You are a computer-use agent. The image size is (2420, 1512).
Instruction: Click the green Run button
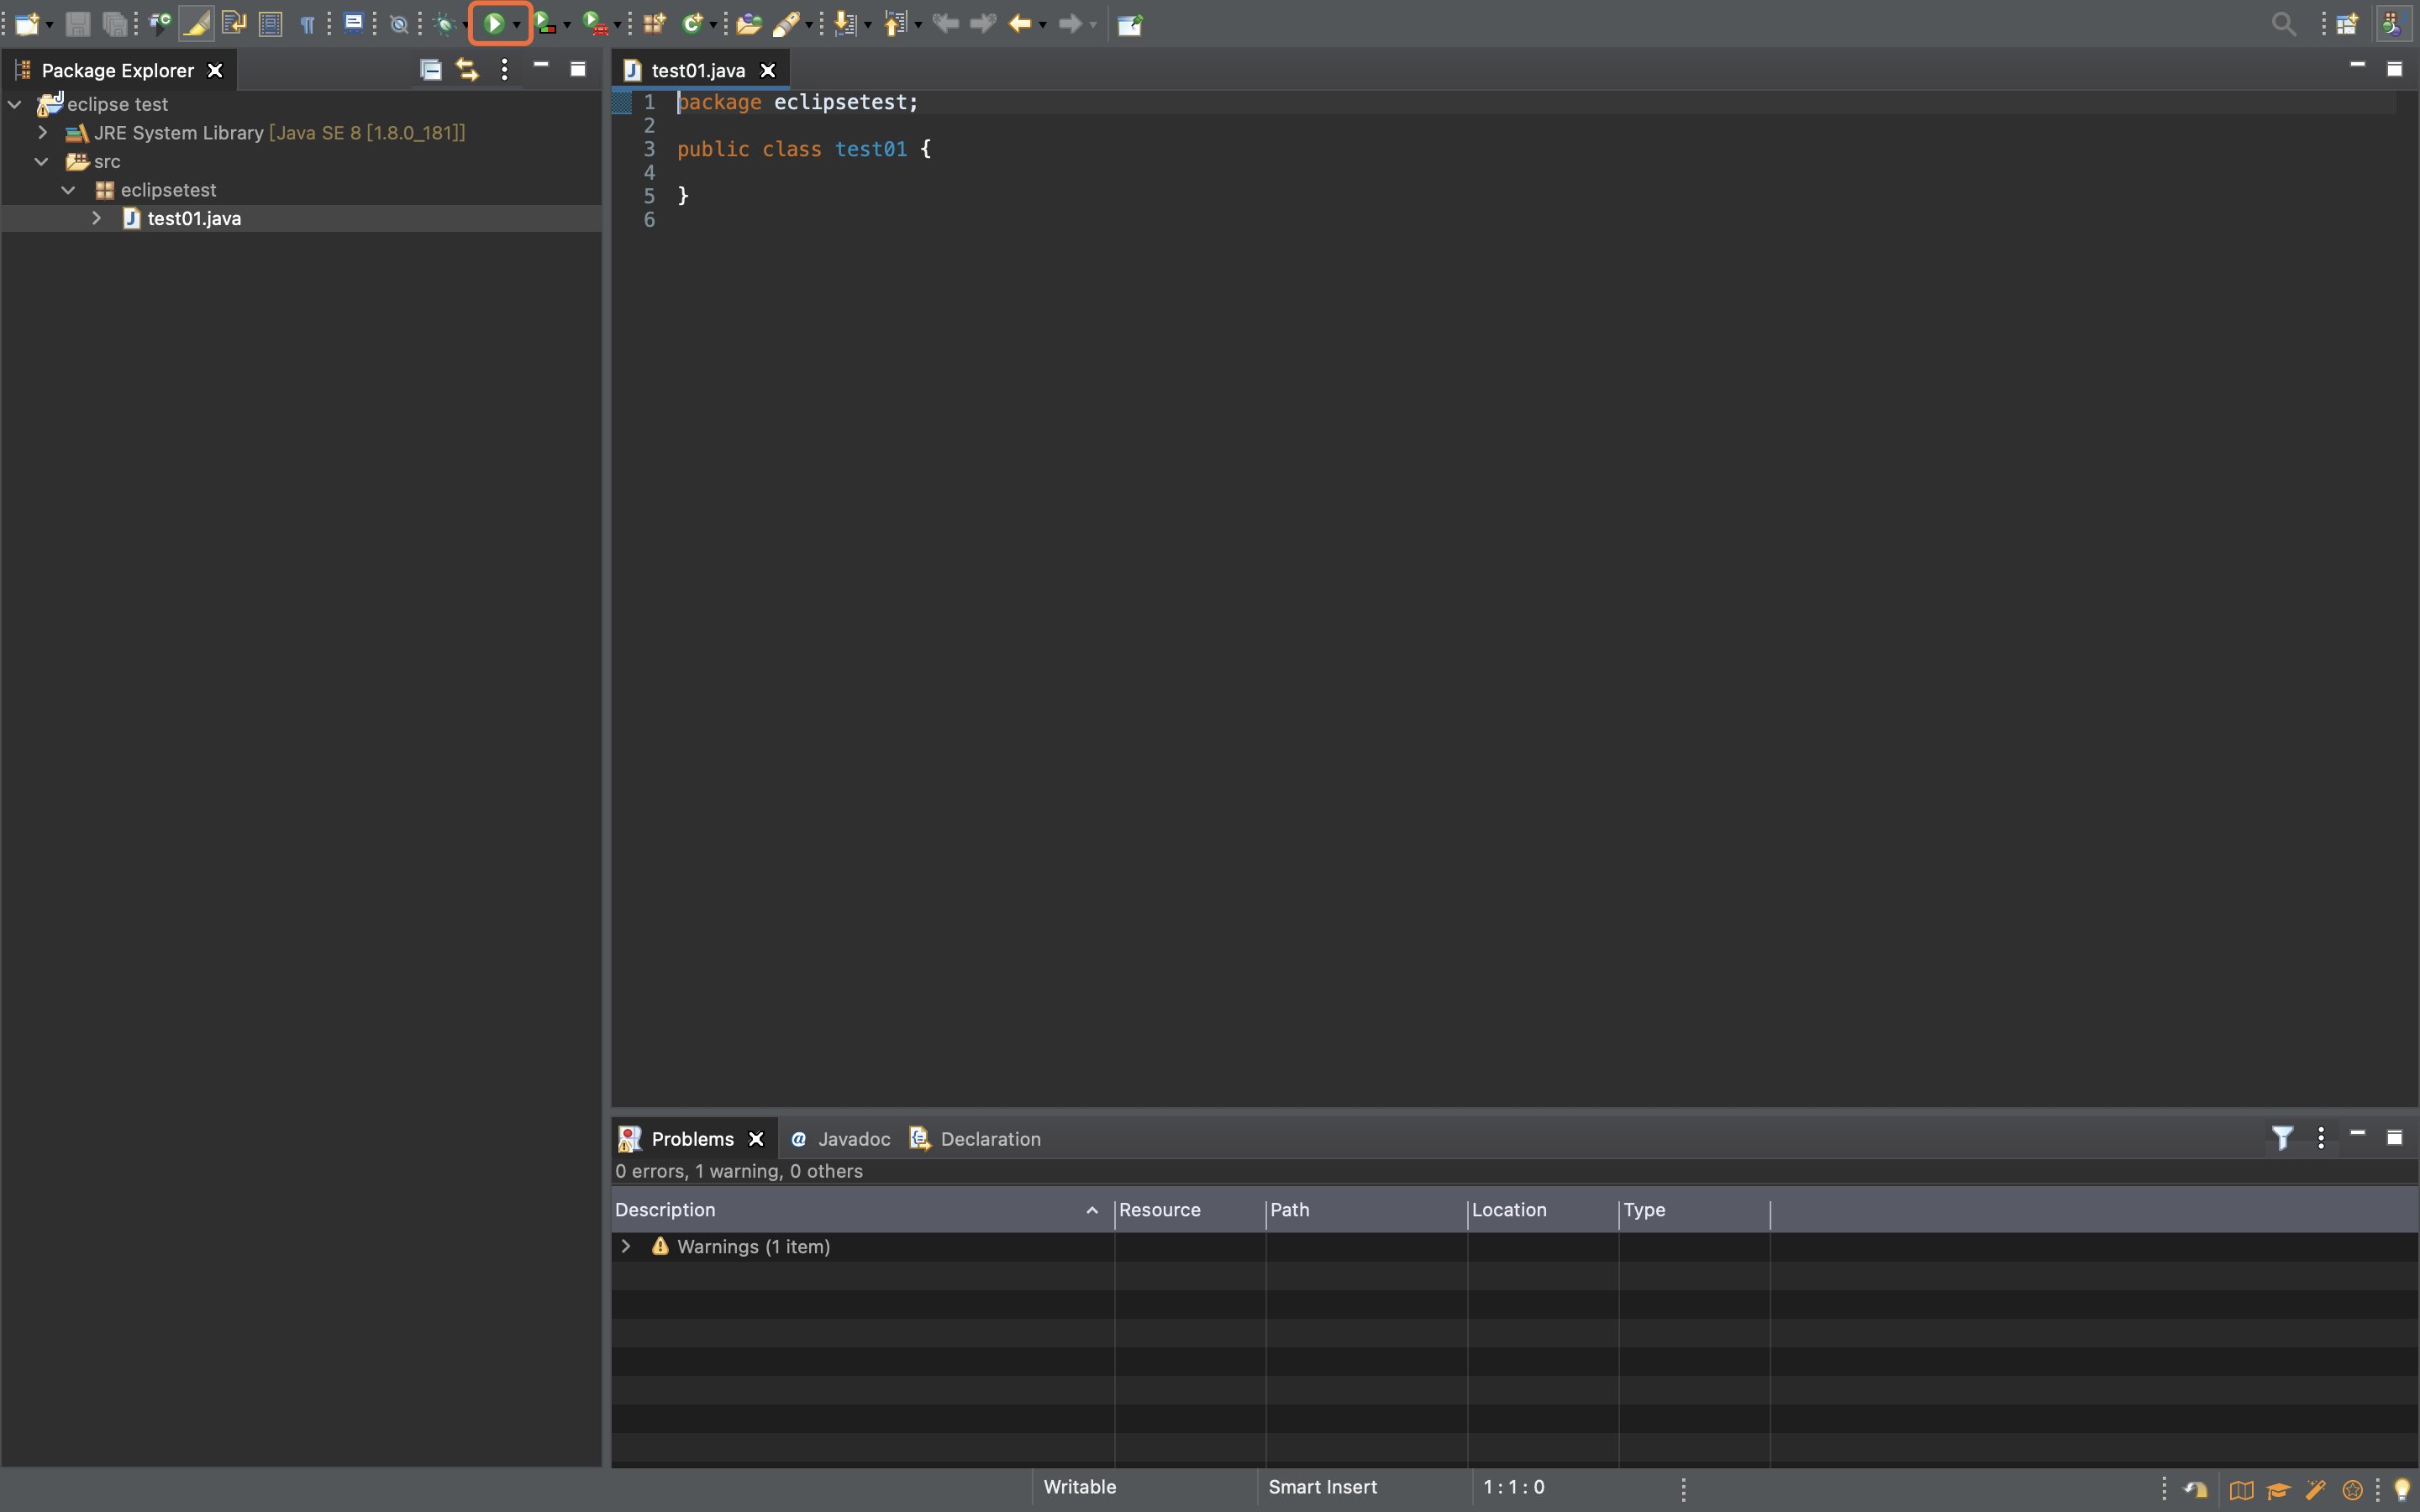tap(494, 24)
